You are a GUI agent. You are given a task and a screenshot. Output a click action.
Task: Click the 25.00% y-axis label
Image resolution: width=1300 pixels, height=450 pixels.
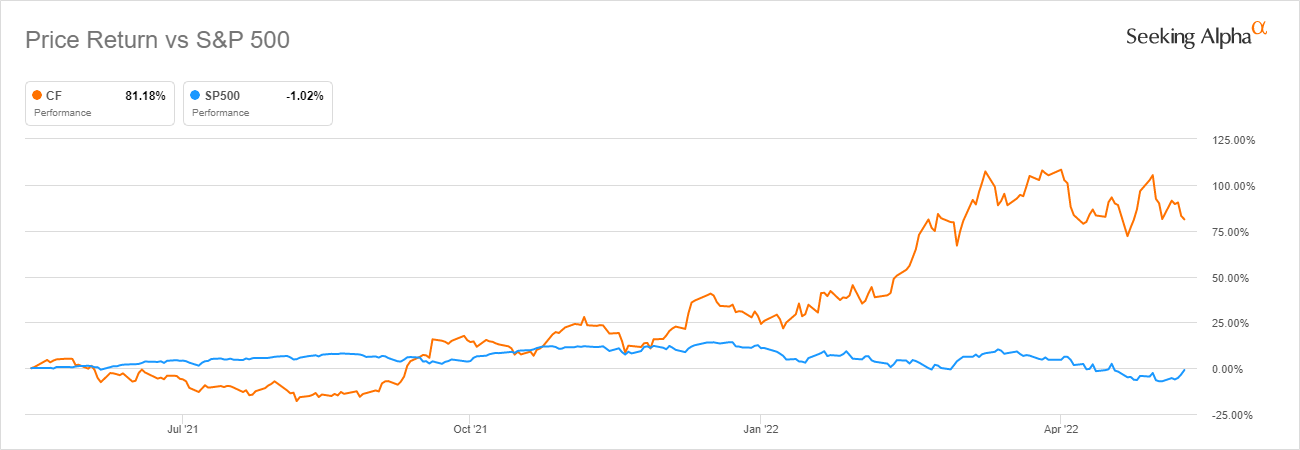coord(1236,323)
